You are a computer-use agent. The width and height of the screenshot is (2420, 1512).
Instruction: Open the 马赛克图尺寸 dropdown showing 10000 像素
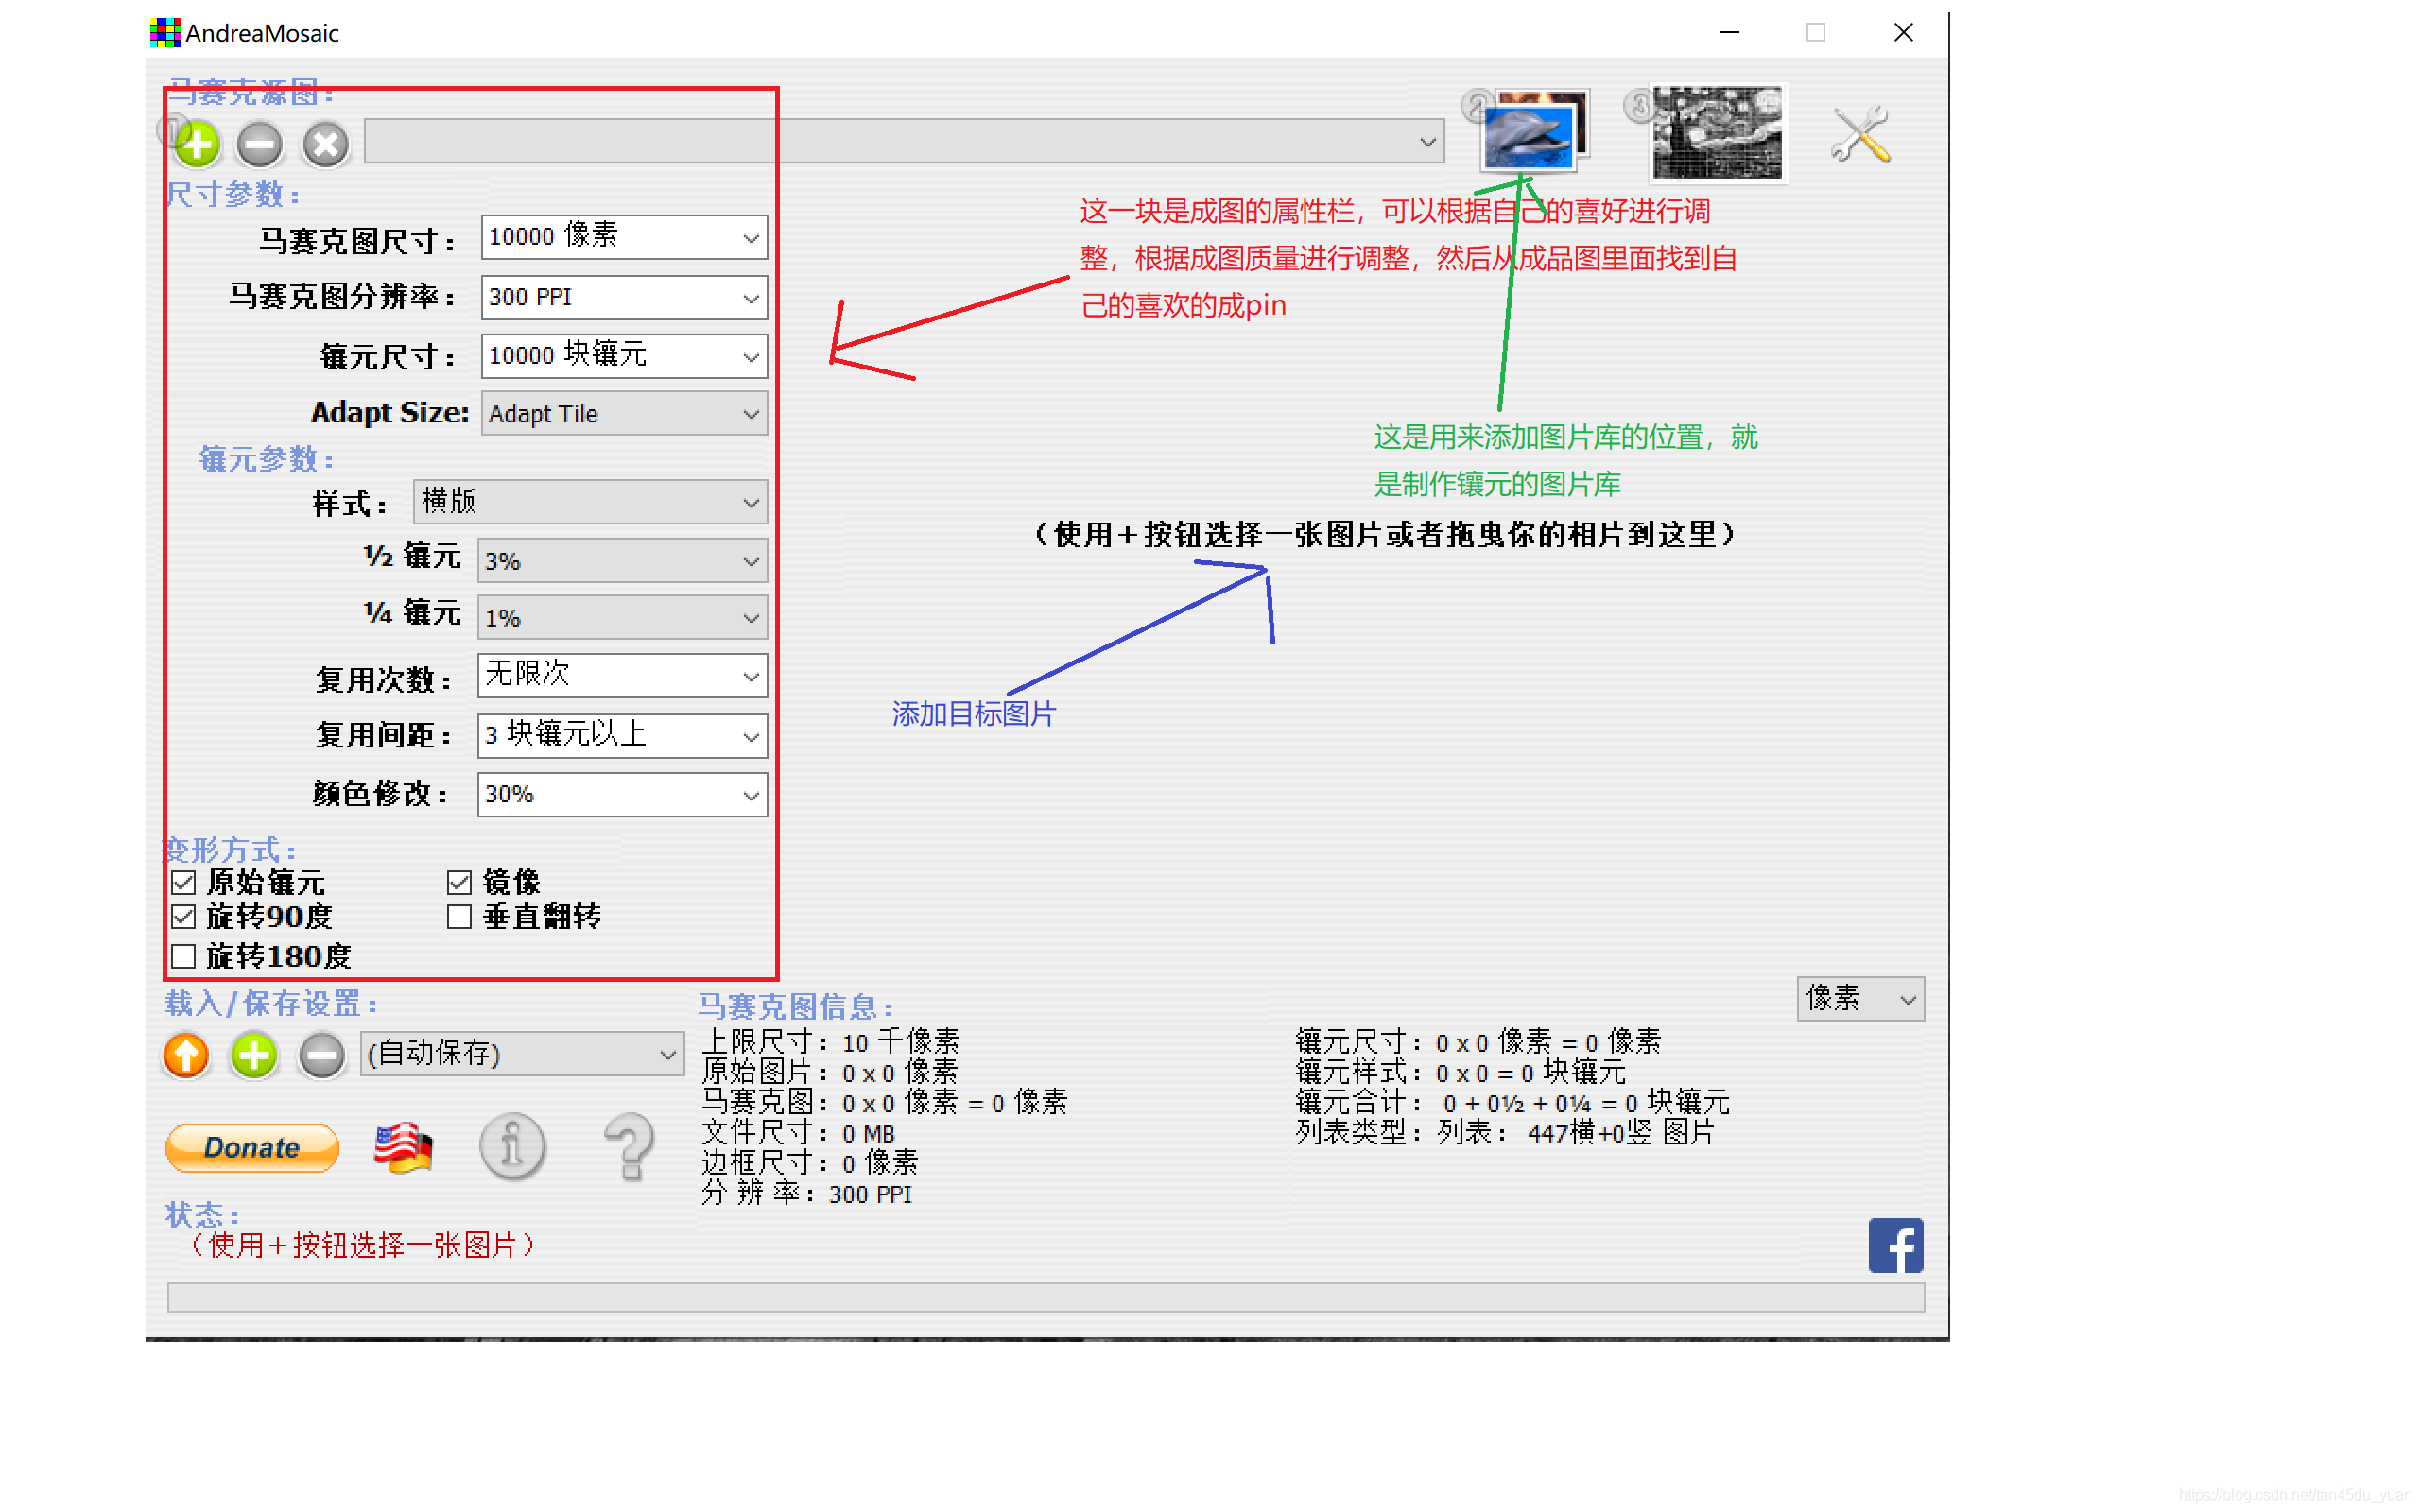(x=624, y=237)
